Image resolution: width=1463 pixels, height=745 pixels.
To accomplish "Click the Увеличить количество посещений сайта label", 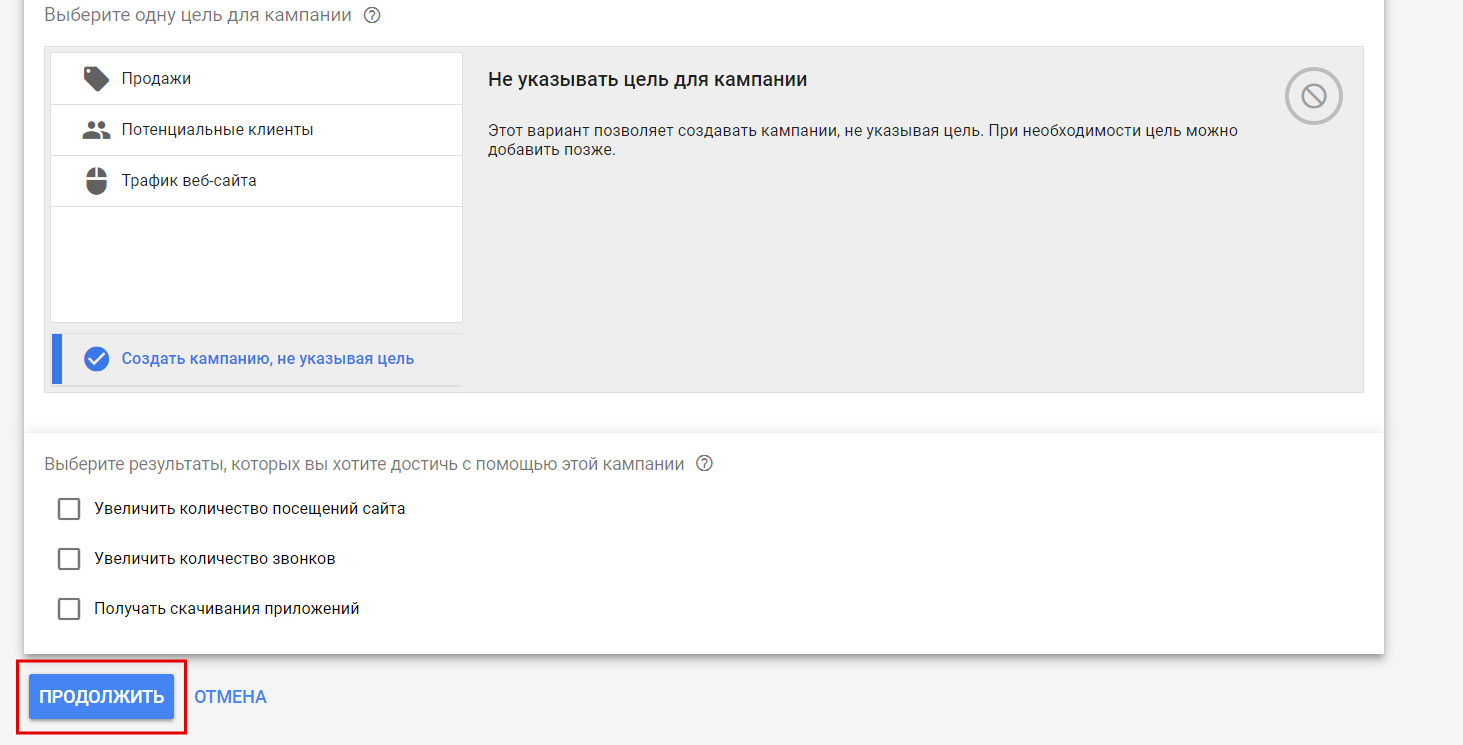I will (x=249, y=509).
